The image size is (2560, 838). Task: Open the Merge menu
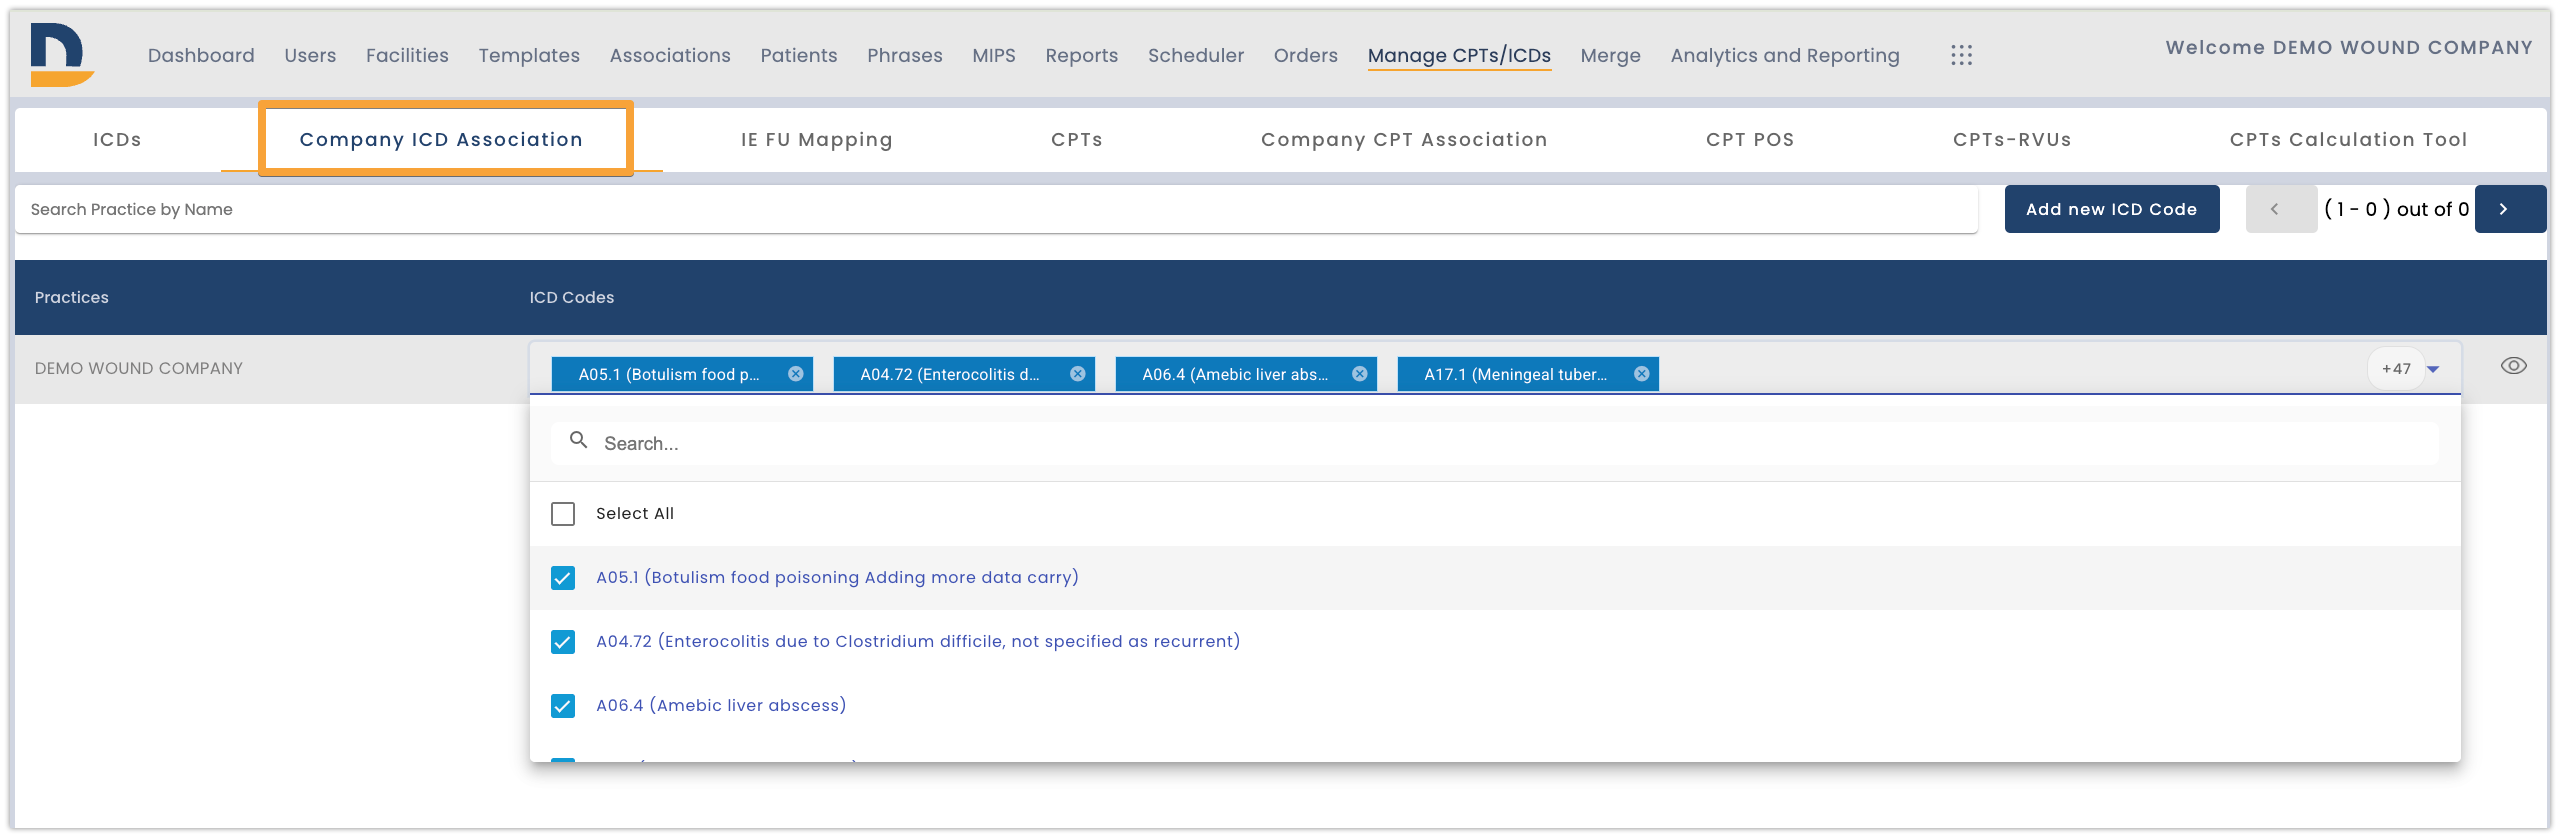click(x=1610, y=56)
